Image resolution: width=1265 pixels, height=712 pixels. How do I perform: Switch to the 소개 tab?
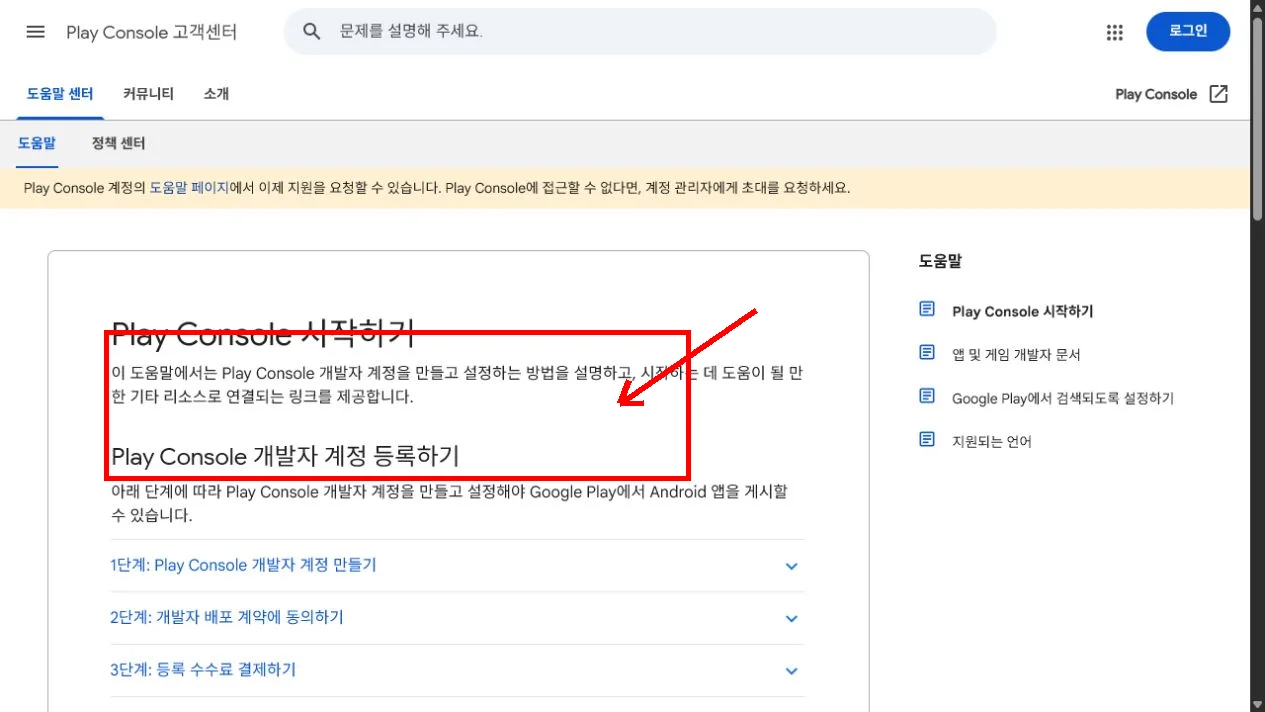(x=216, y=93)
